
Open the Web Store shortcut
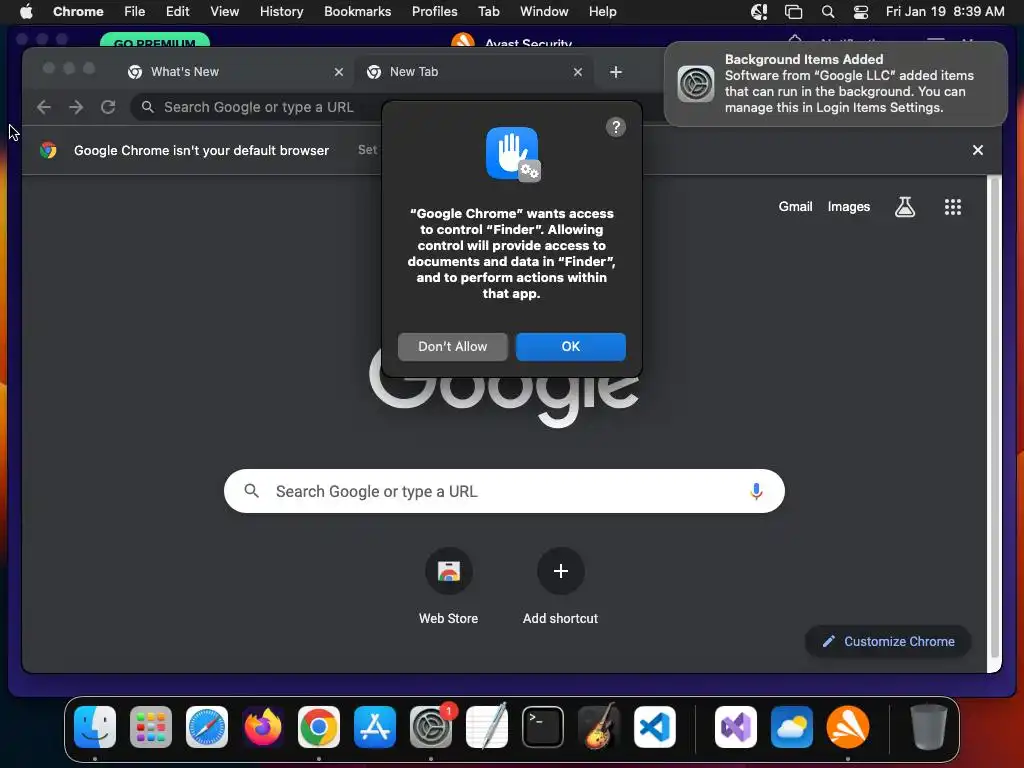[448, 586]
